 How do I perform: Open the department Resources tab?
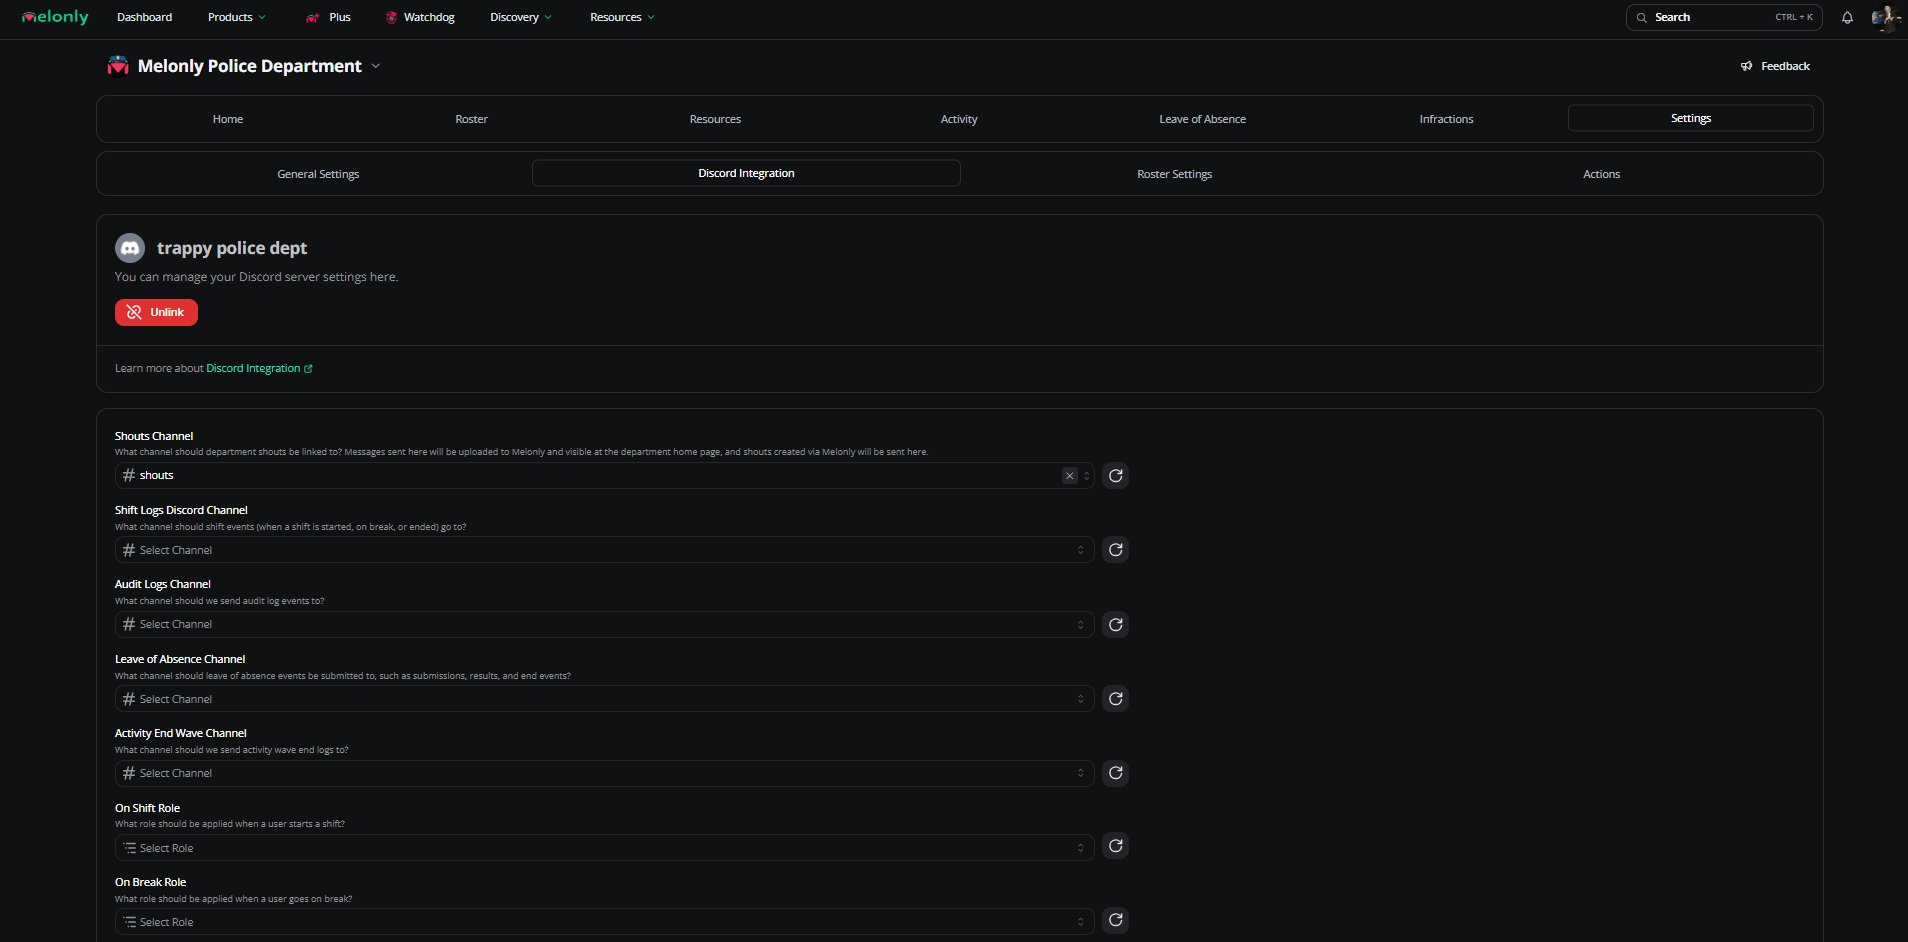(716, 119)
